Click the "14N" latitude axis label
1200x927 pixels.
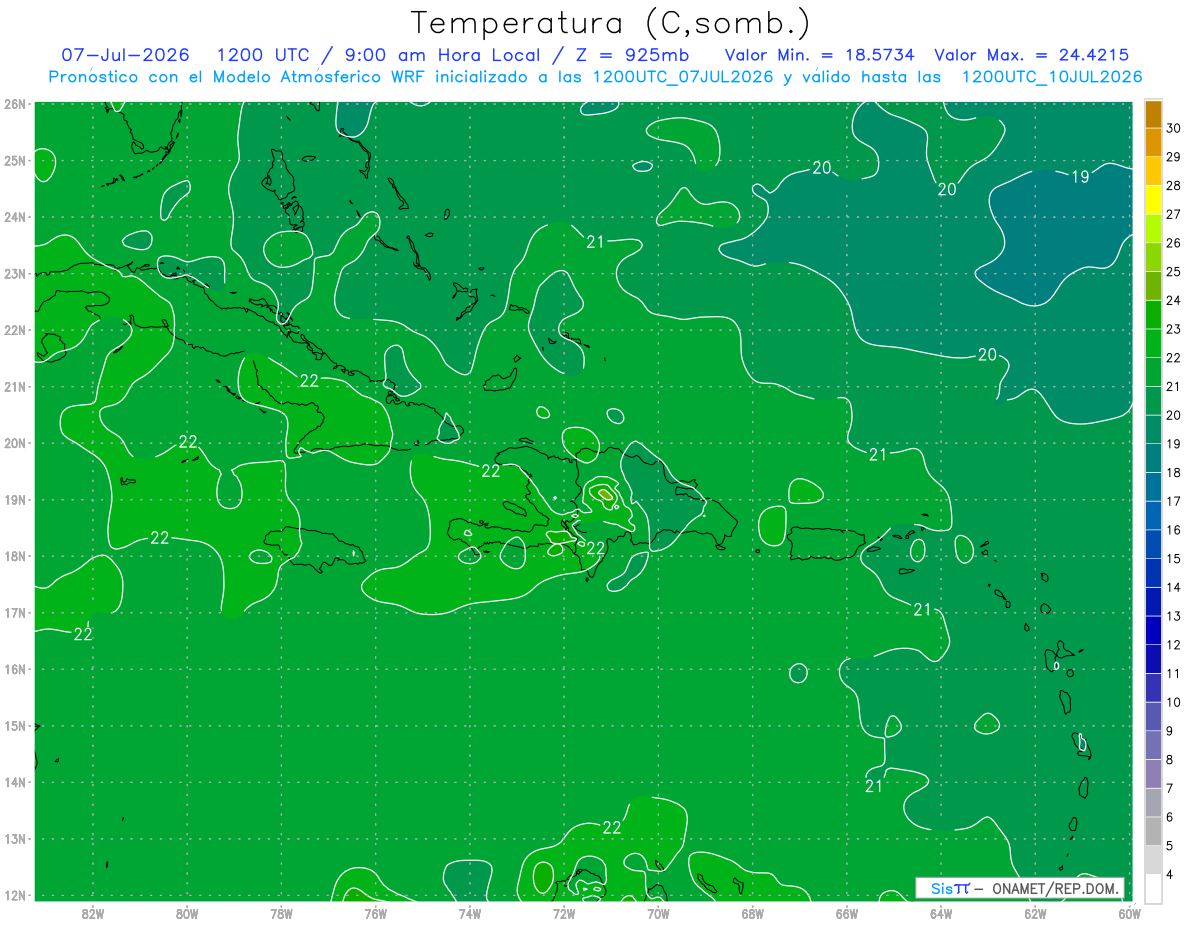click(14, 782)
